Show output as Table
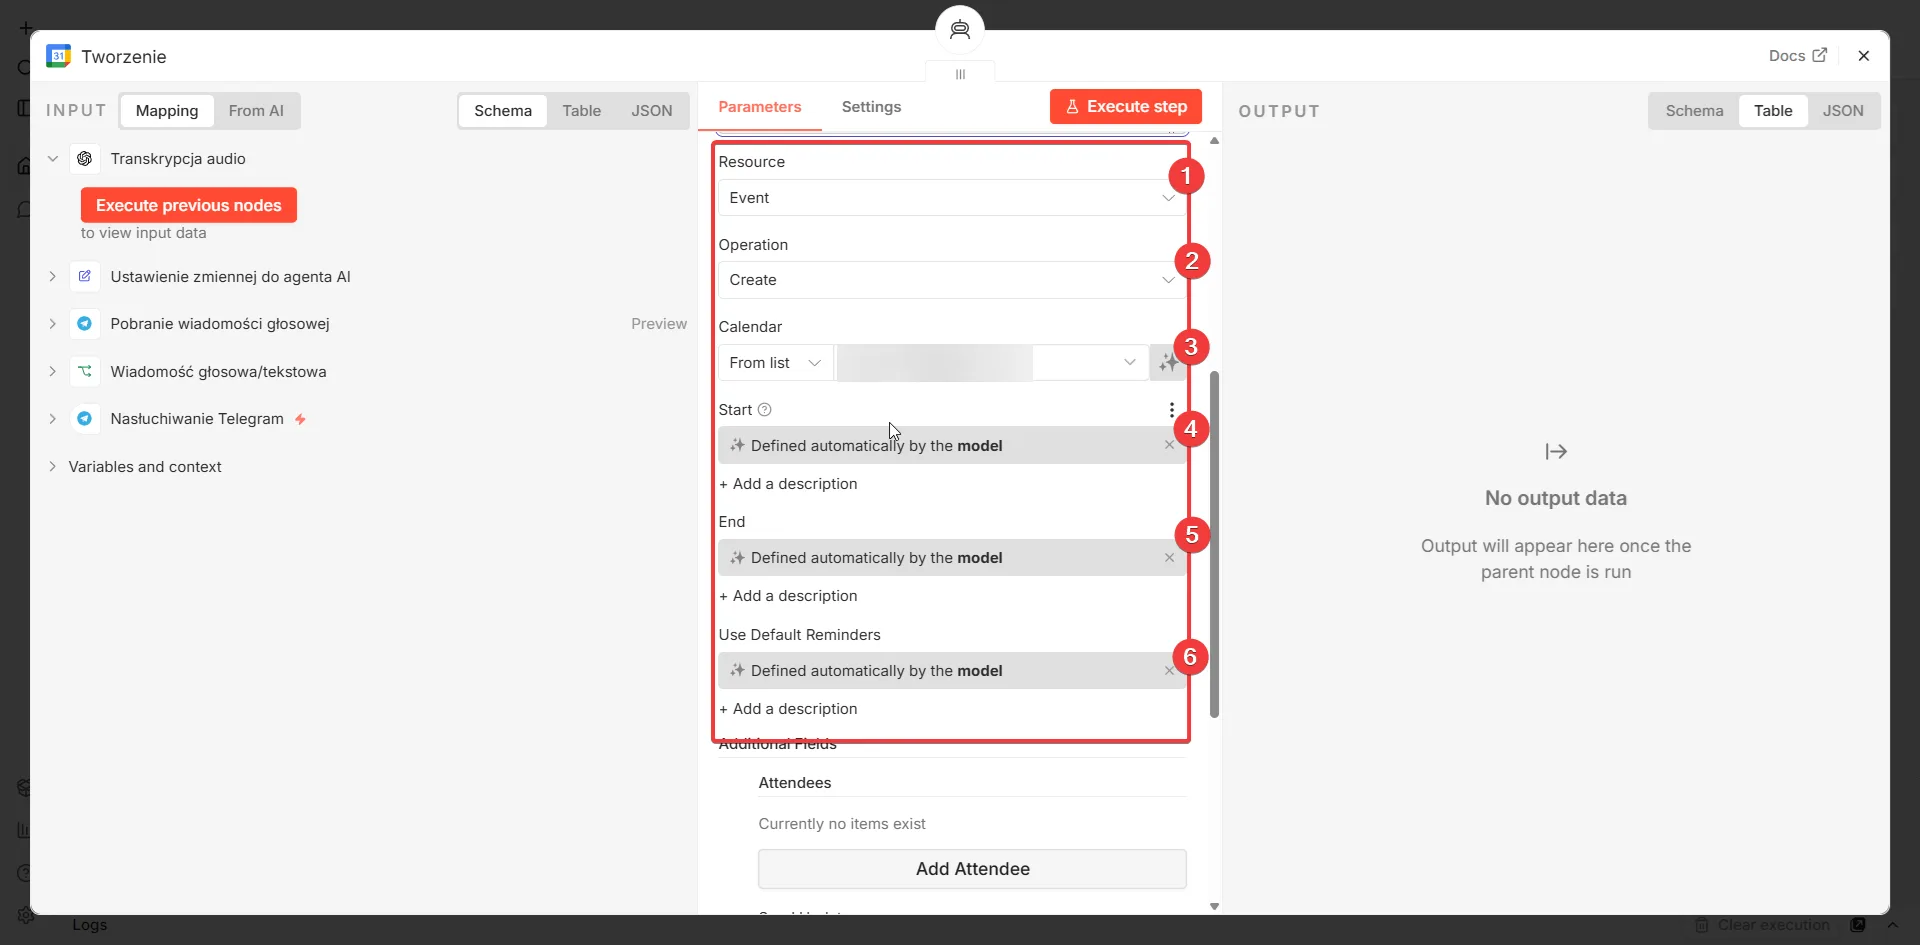The width and height of the screenshot is (1920, 945). [x=1773, y=111]
